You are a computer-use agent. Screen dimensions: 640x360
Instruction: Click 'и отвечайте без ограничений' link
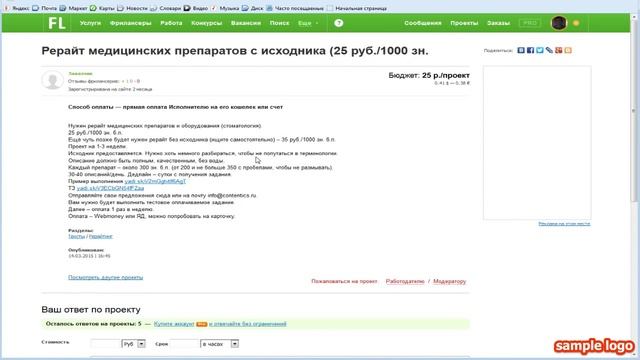point(248,324)
